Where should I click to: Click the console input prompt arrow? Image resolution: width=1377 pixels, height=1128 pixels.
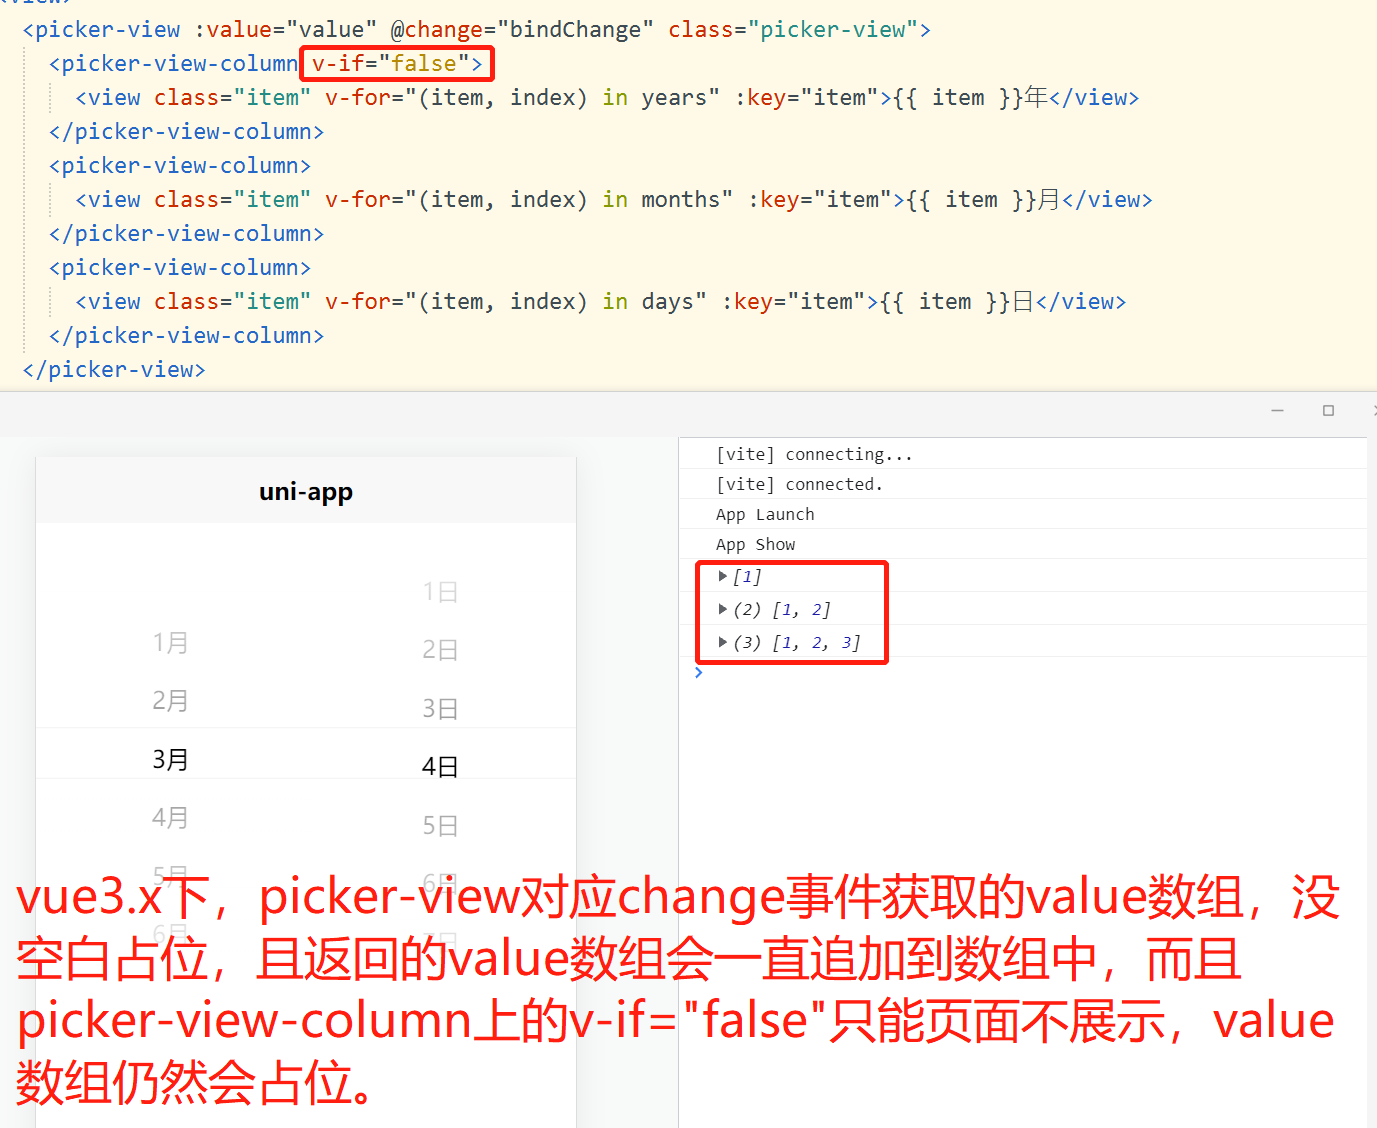coord(698,673)
